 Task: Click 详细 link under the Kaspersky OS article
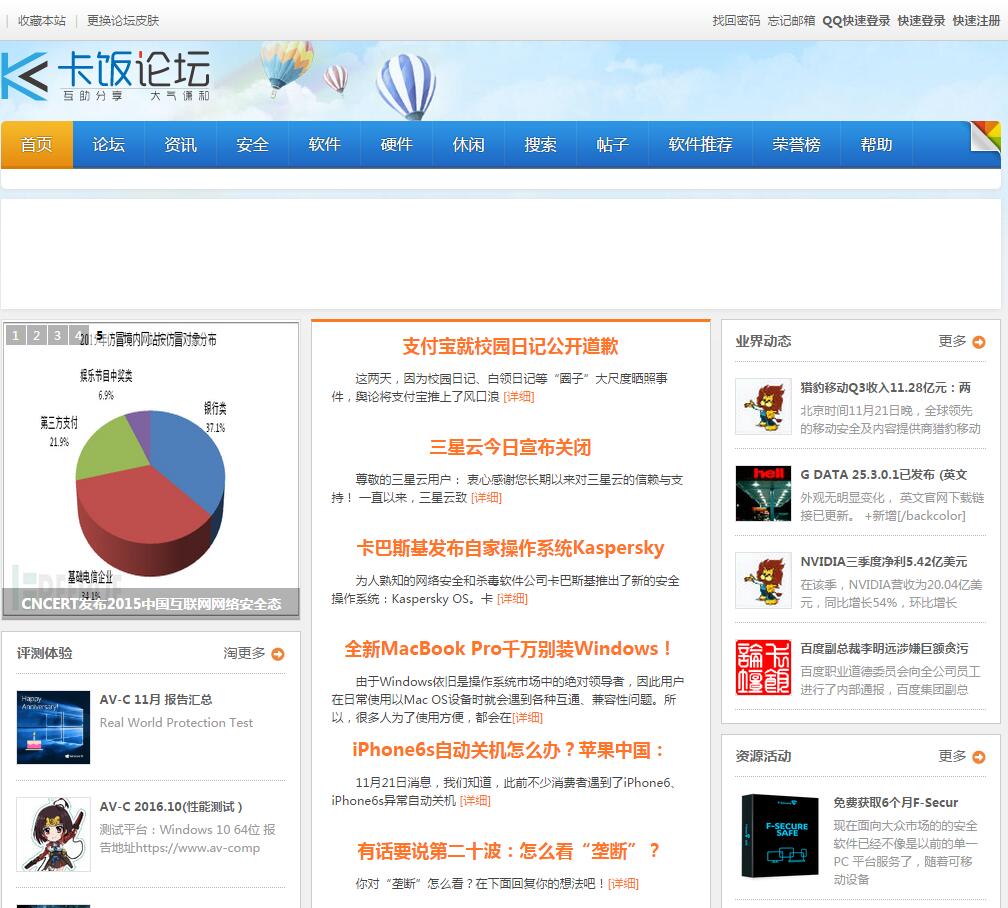click(x=512, y=599)
